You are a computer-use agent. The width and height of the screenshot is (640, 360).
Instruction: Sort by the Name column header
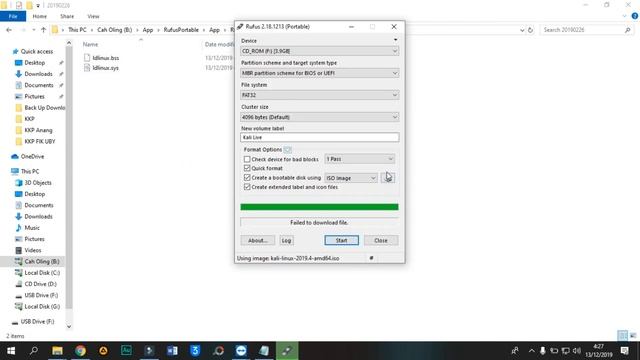(91, 44)
